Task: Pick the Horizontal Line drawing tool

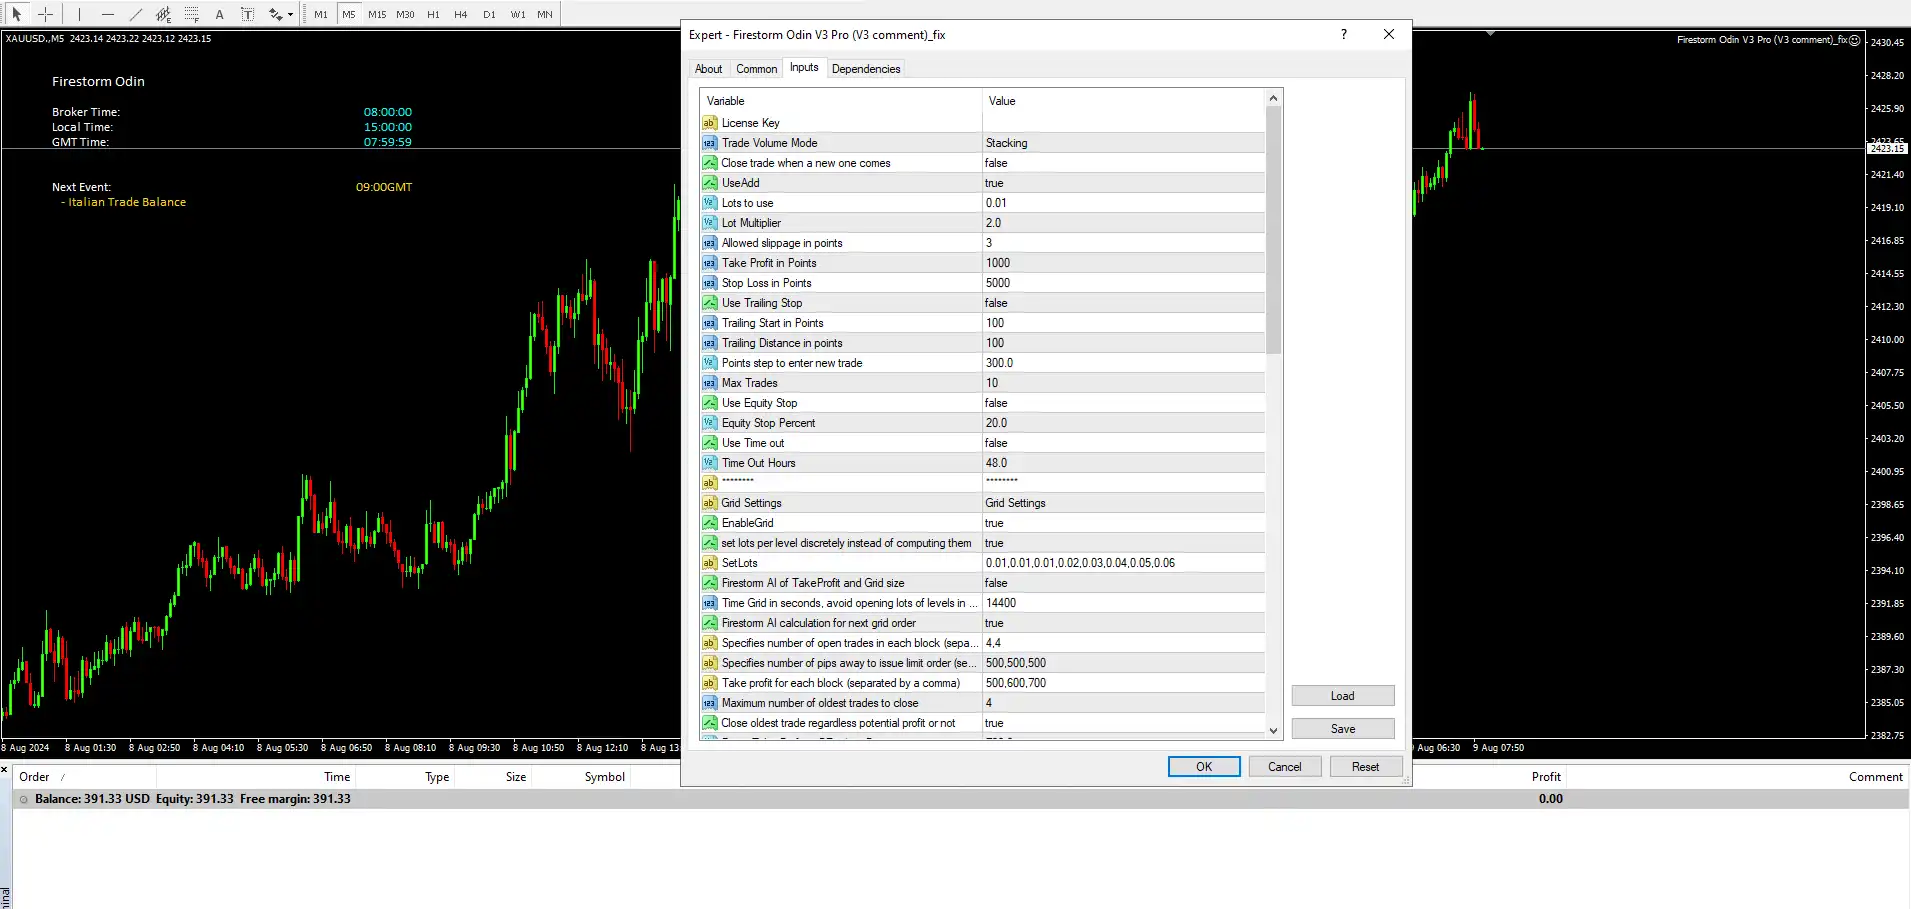Action: (107, 14)
